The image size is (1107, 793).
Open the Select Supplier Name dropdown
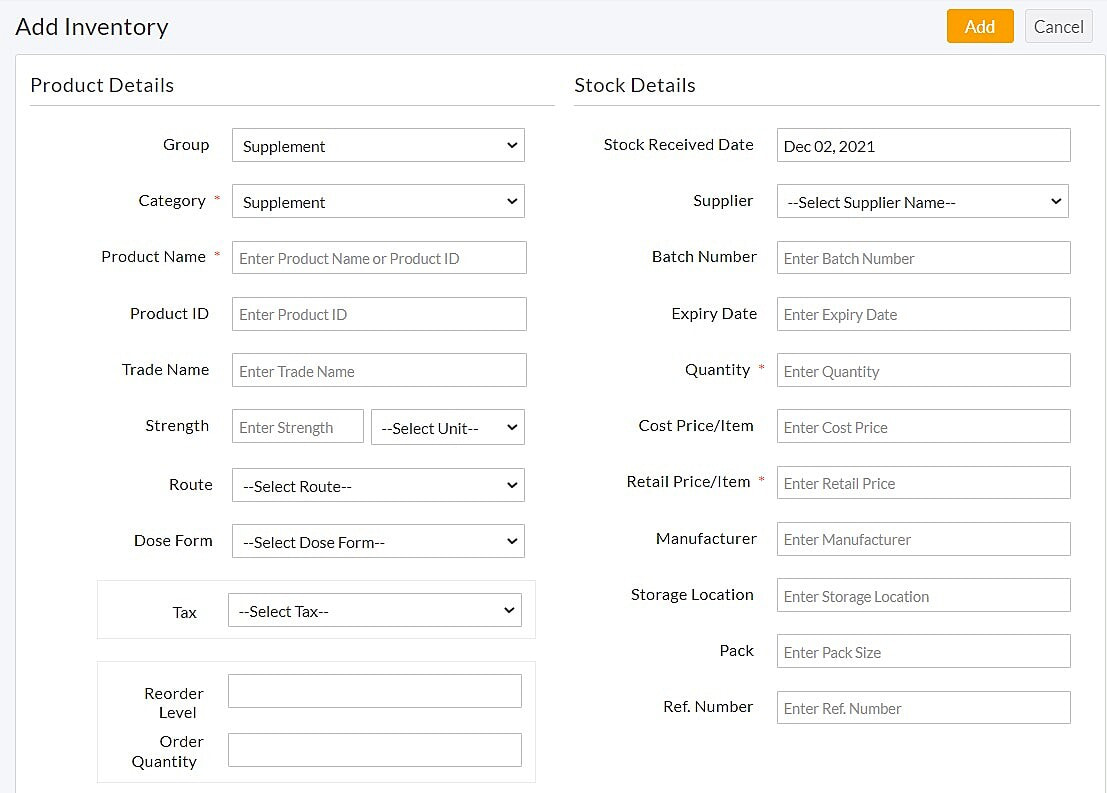pos(922,202)
